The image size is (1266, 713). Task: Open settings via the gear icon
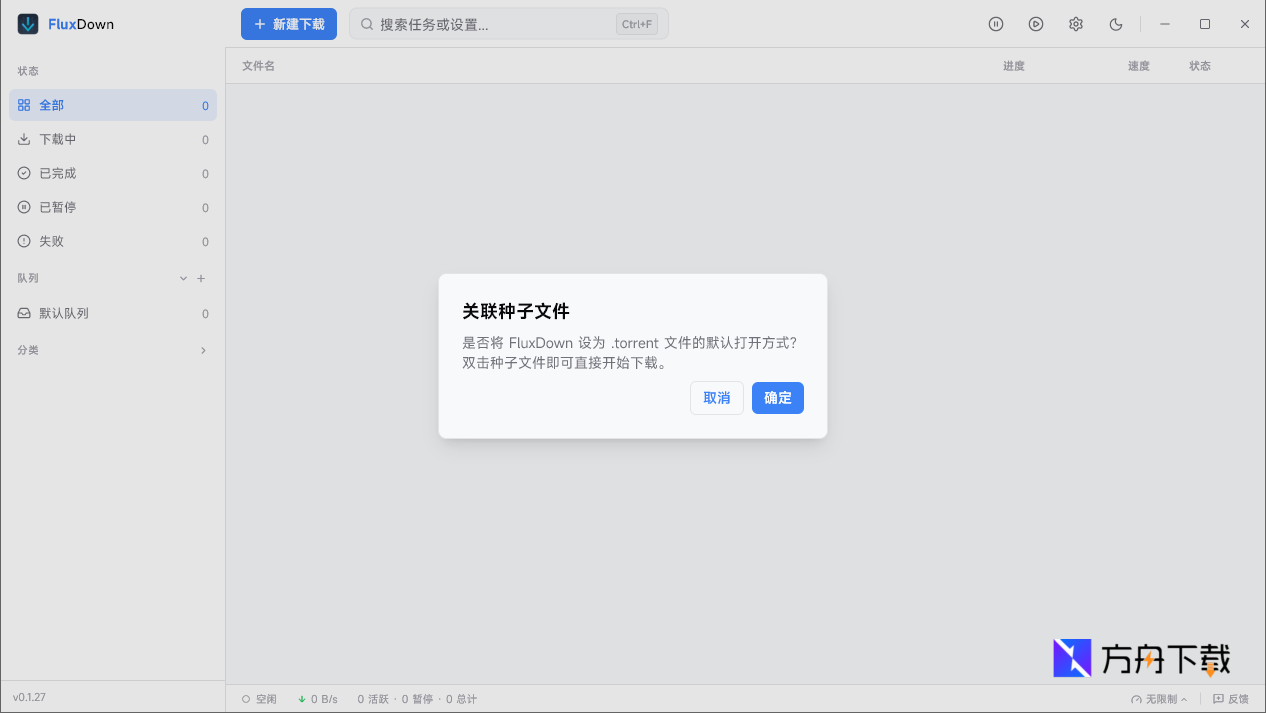pyautogui.click(x=1076, y=24)
